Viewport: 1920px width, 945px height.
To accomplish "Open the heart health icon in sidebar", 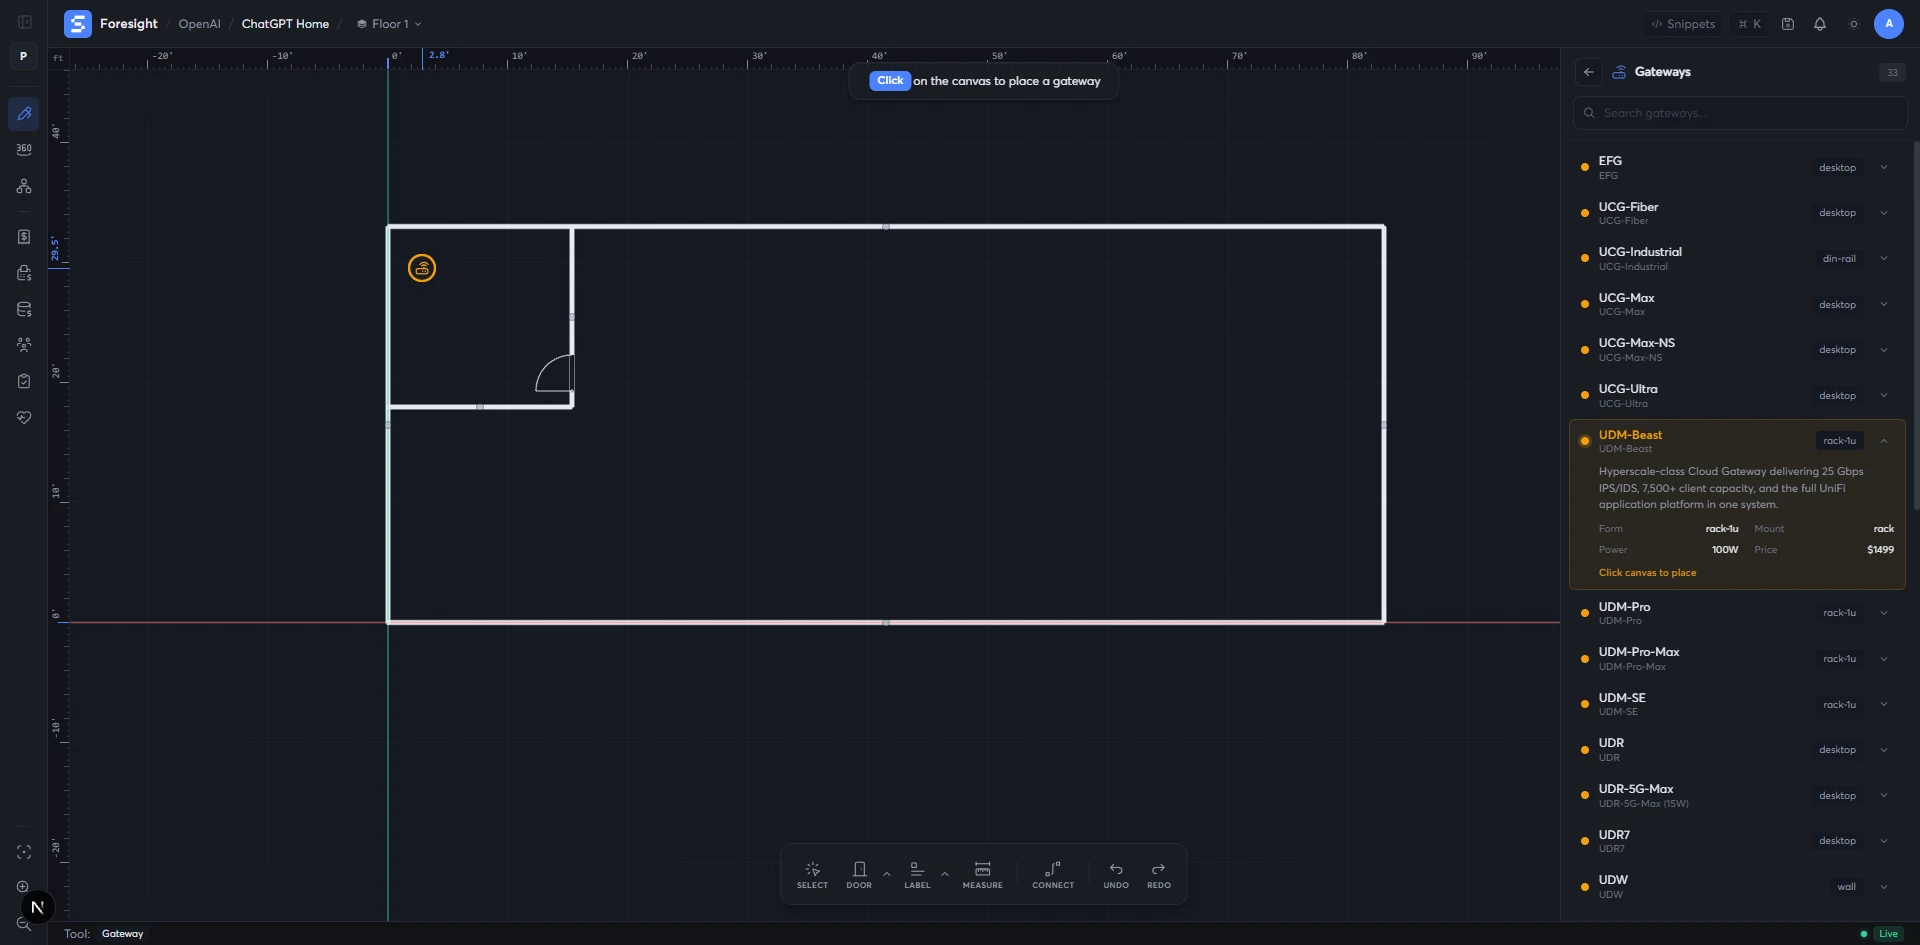I will point(24,417).
